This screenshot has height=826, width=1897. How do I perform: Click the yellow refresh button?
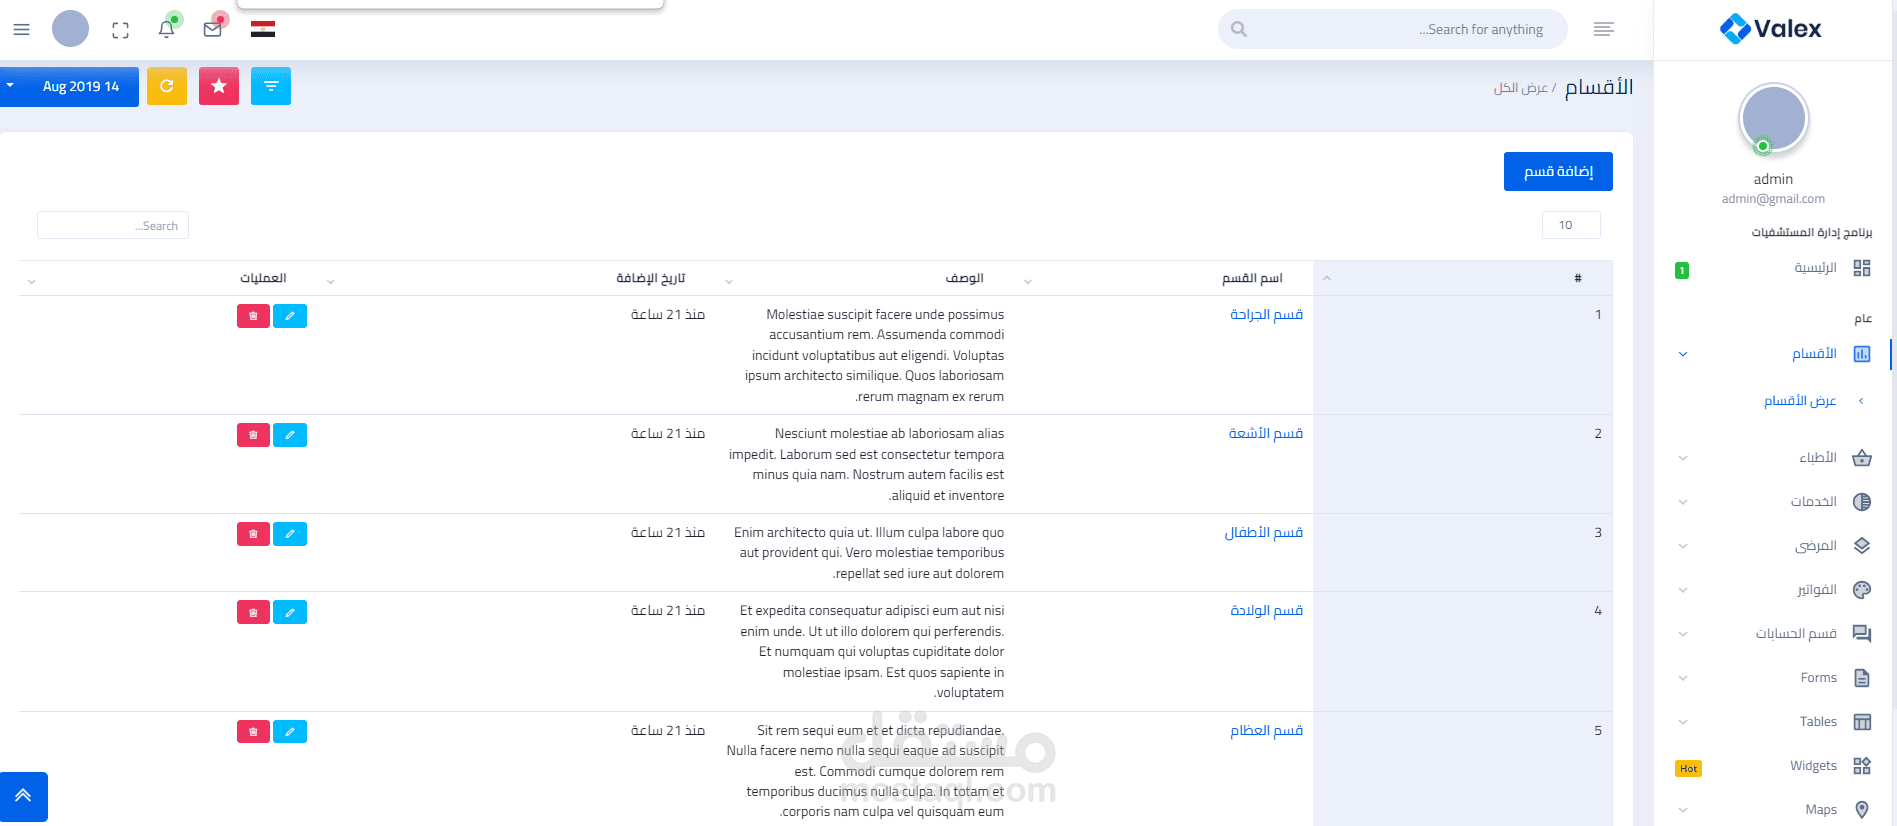pos(167,86)
